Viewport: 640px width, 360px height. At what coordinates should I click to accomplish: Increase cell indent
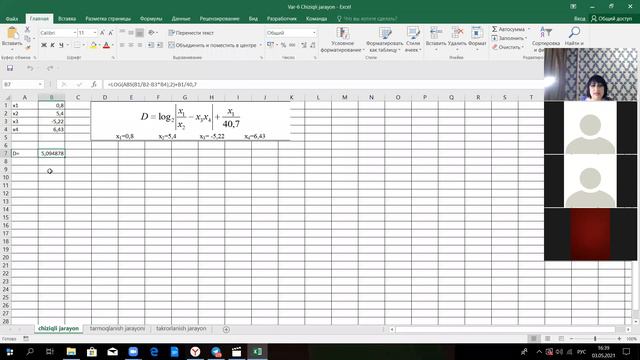[x=160, y=45]
